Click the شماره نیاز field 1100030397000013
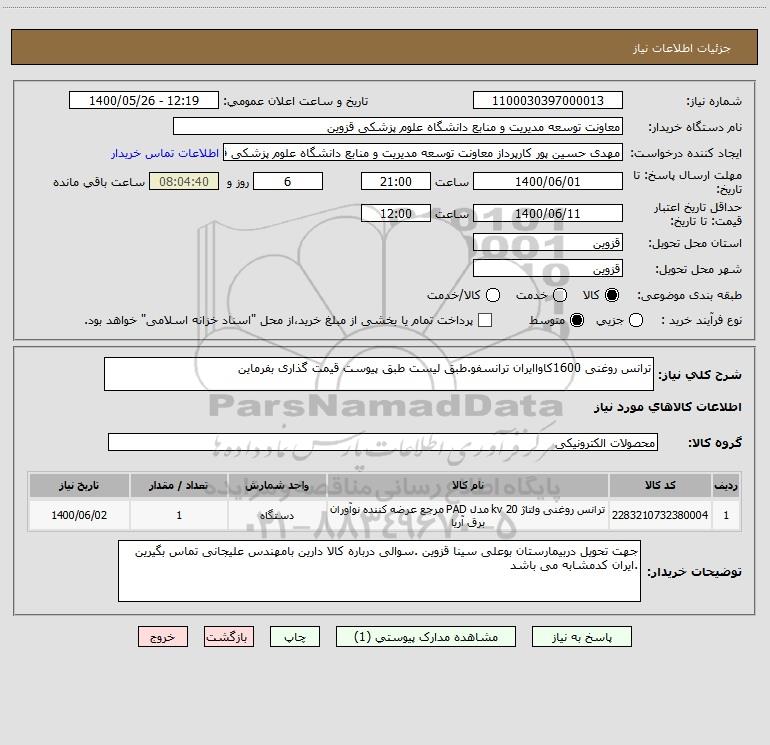 click(x=548, y=100)
